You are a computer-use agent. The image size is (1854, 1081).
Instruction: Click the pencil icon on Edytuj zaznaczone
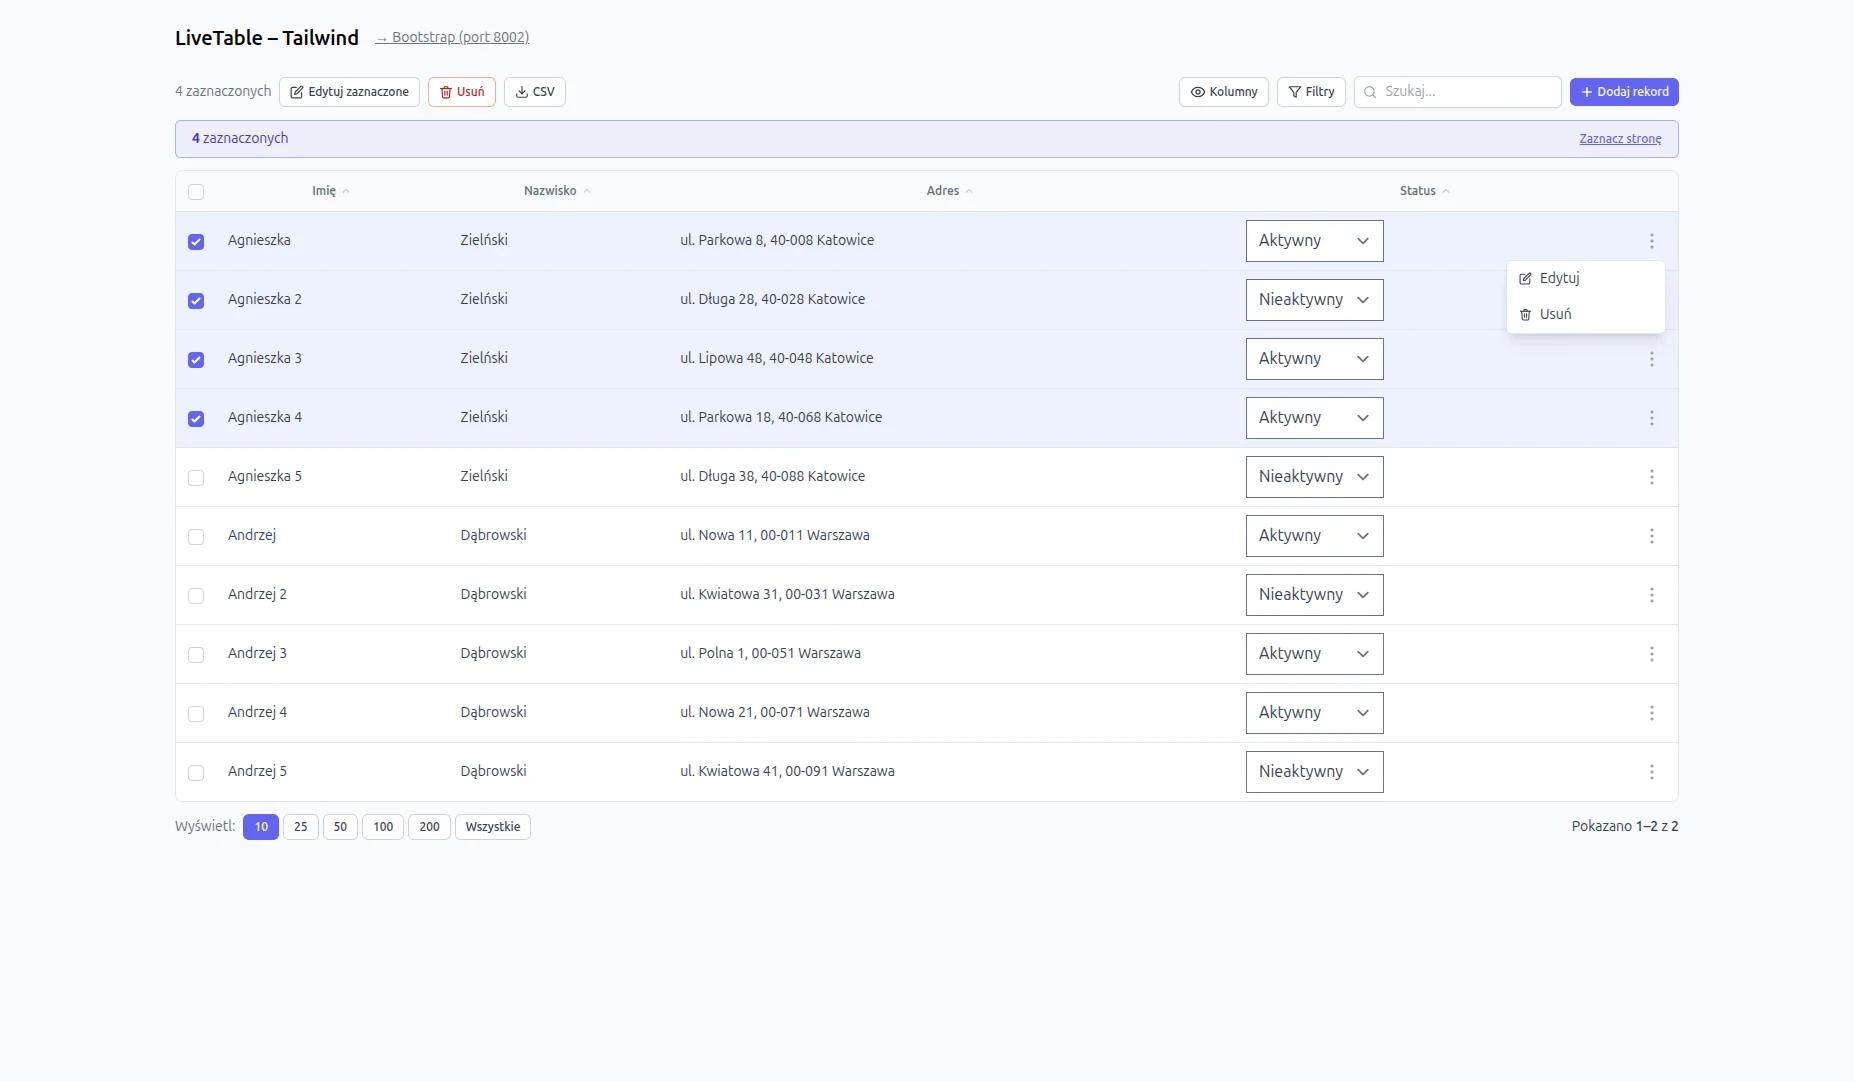pyautogui.click(x=297, y=91)
